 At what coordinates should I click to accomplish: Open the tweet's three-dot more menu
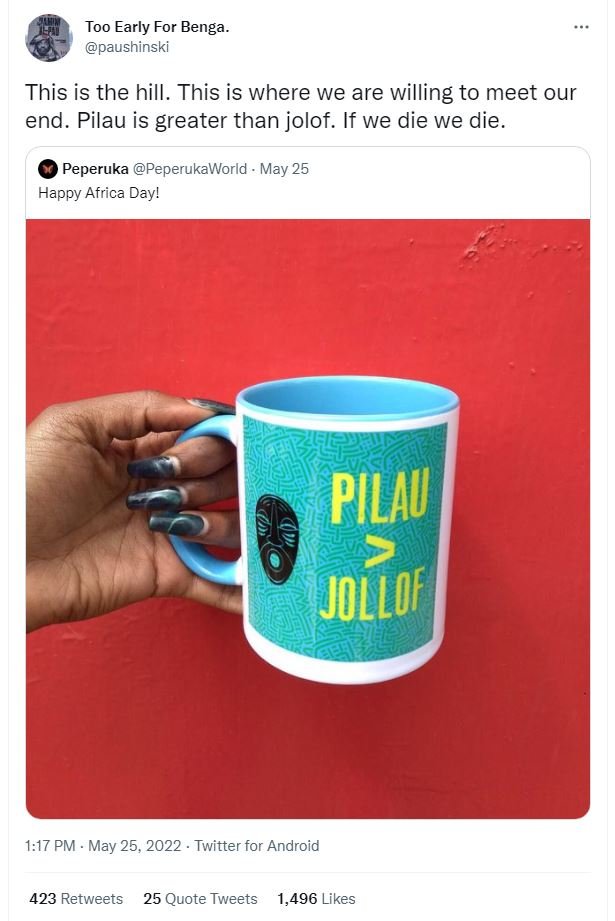580,27
